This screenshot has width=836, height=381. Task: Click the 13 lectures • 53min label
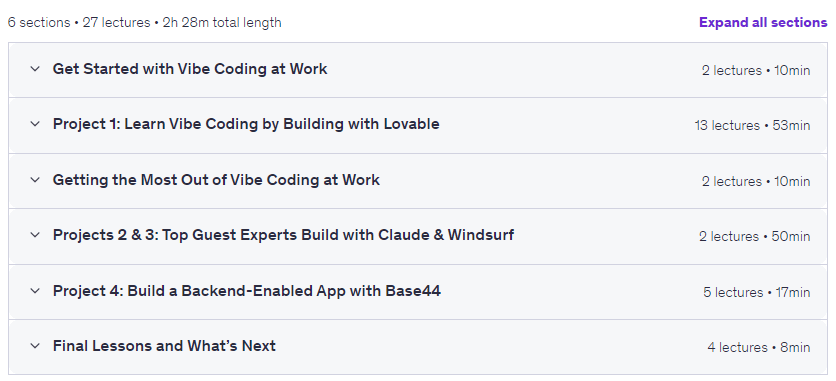[x=752, y=126]
